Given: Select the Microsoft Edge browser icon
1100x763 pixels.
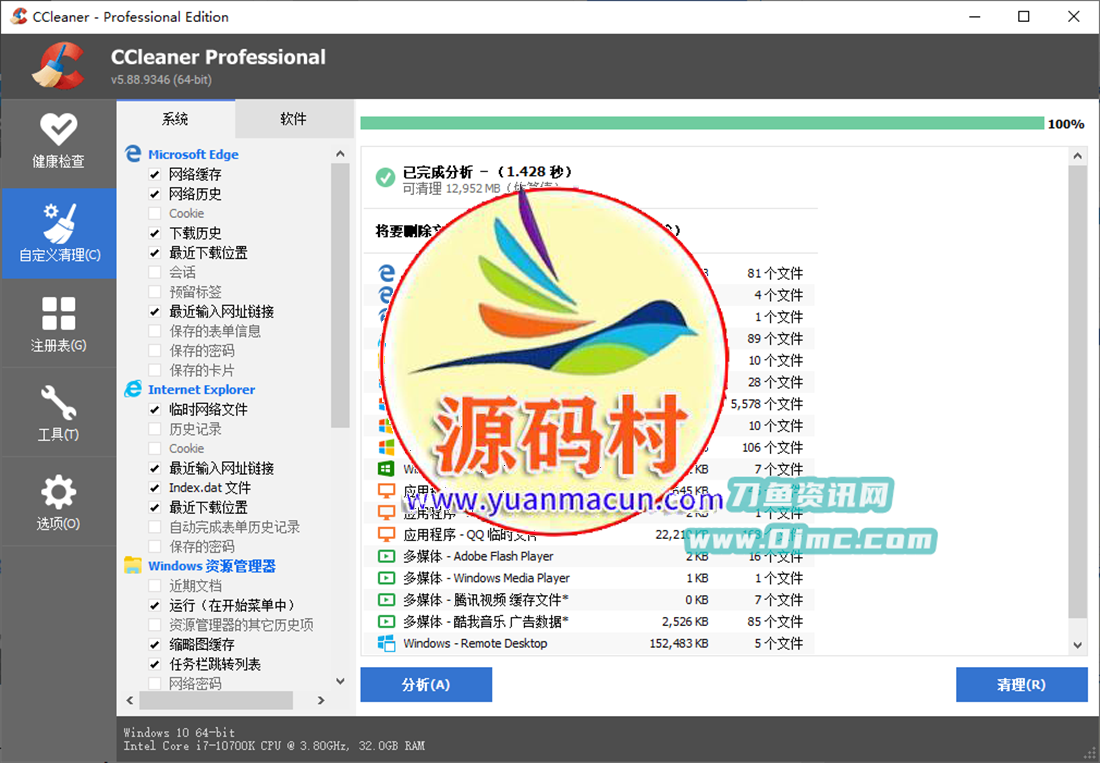Looking at the screenshot, I should (x=133, y=154).
